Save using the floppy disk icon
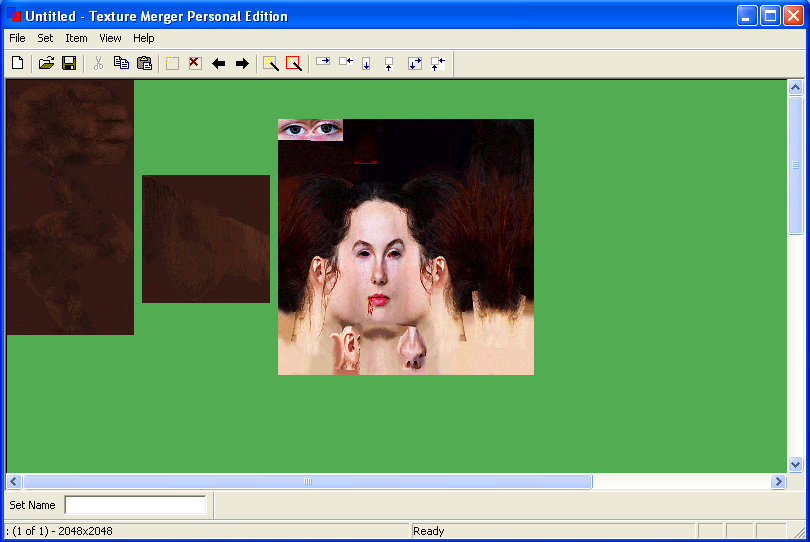 (69, 63)
